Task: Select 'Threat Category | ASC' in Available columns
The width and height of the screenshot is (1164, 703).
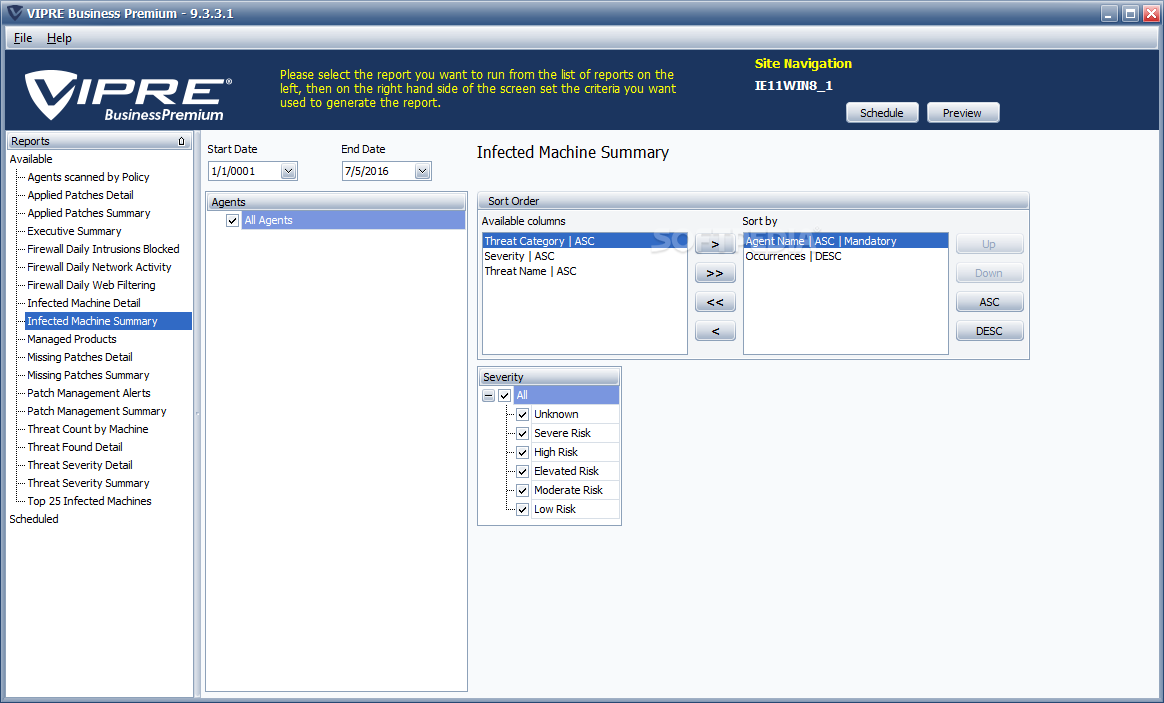Action: [x=585, y=241]
